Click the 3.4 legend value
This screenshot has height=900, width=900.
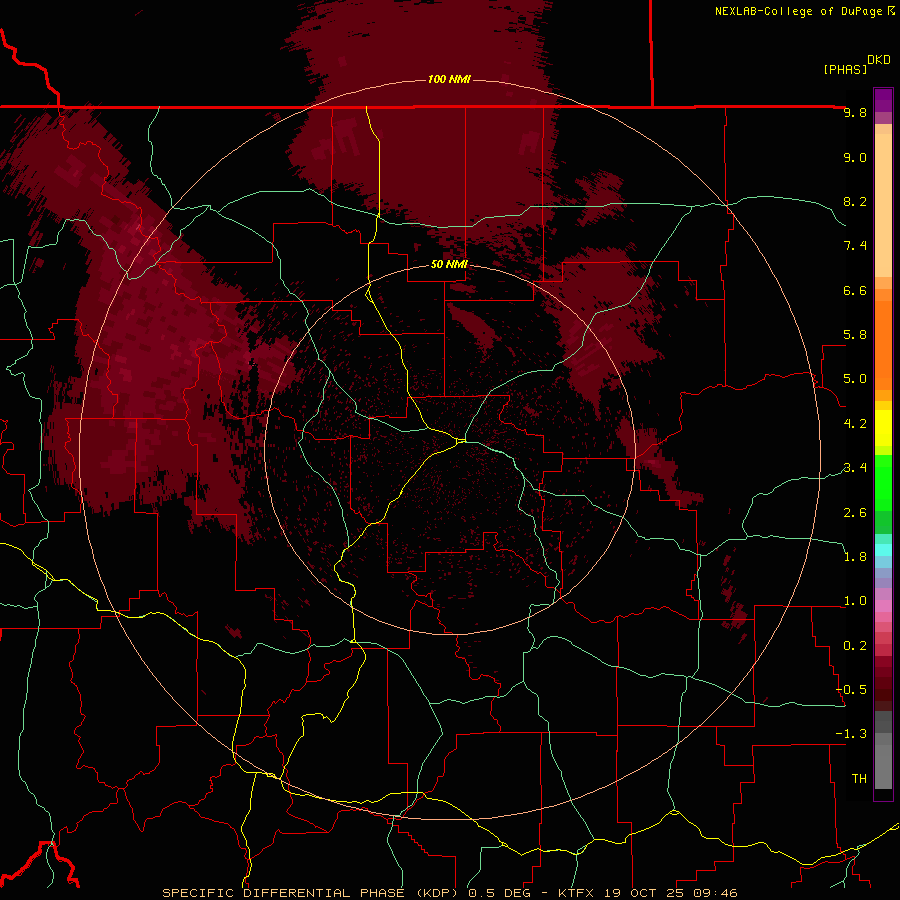(855, 468)
